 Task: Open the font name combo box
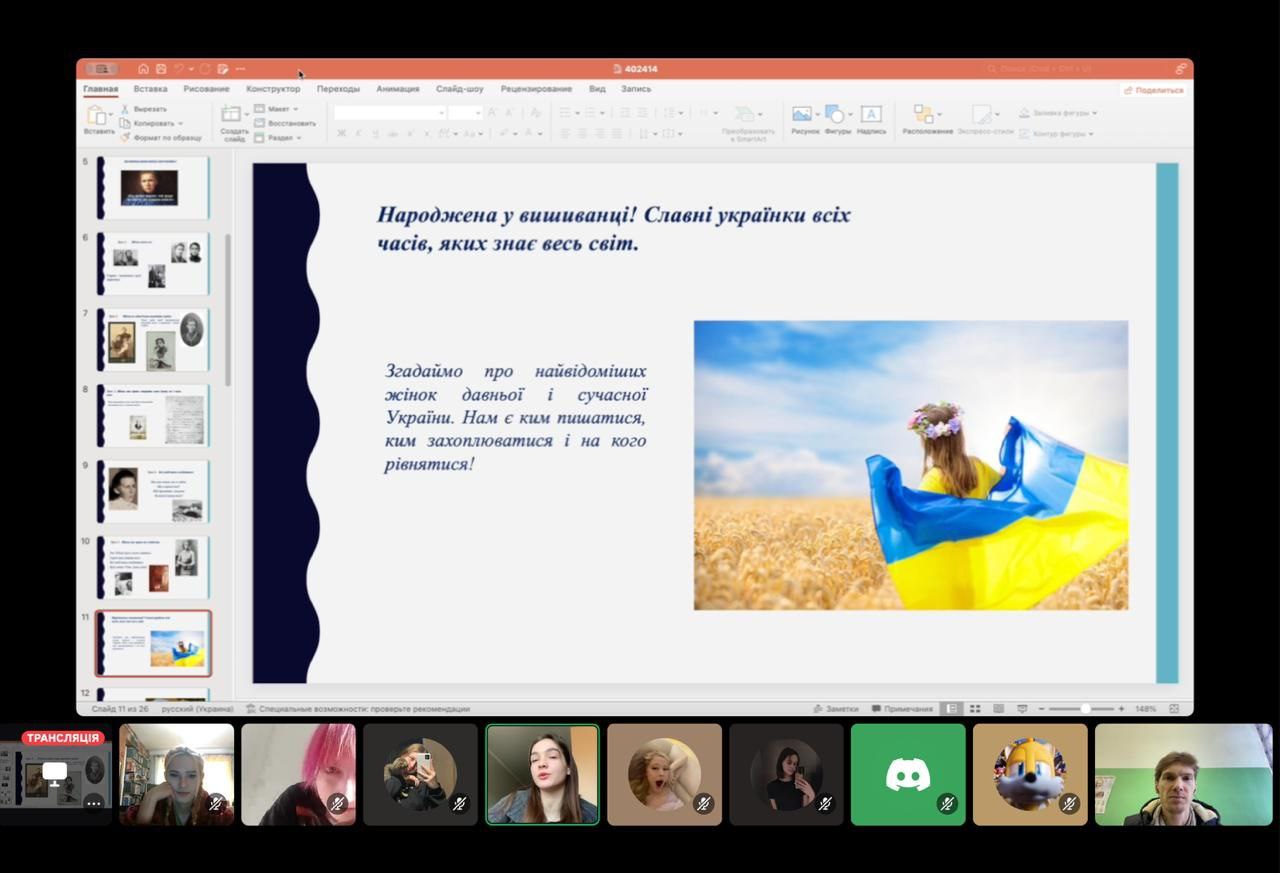coord(390,113)
